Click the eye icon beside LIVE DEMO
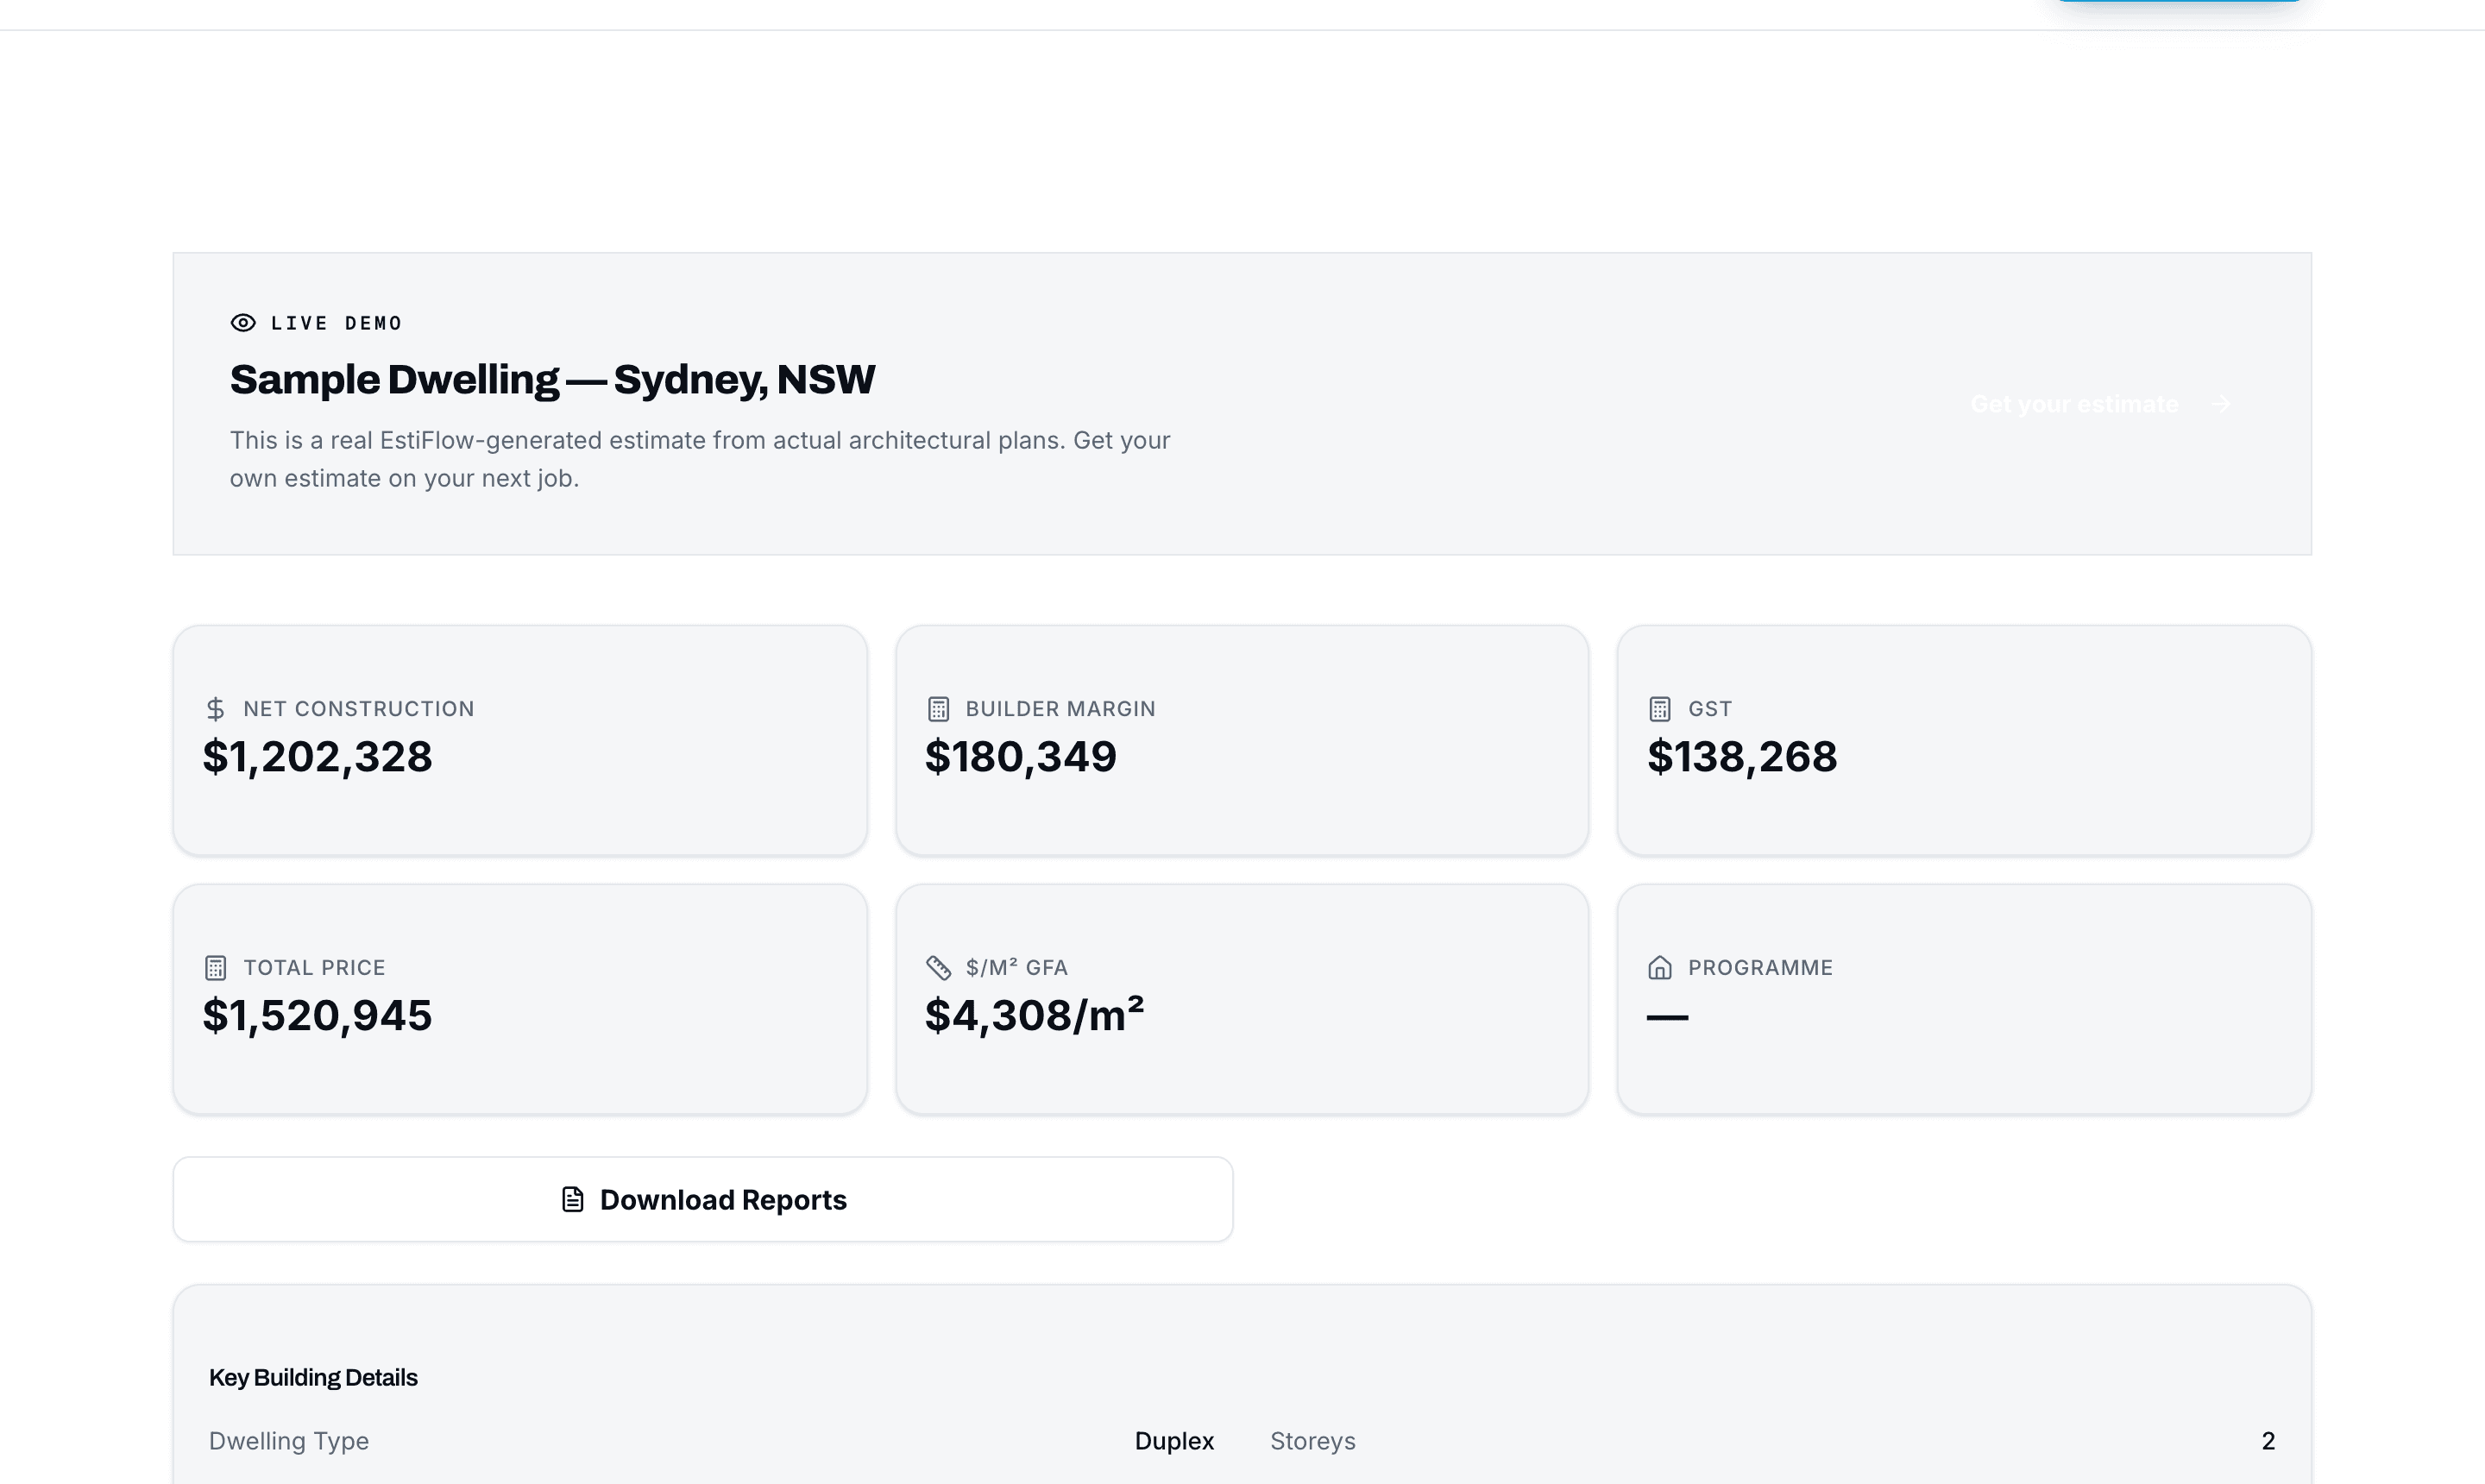Image resolution: width=2485 pixels, height=1484 pixels. coord(243,323)
